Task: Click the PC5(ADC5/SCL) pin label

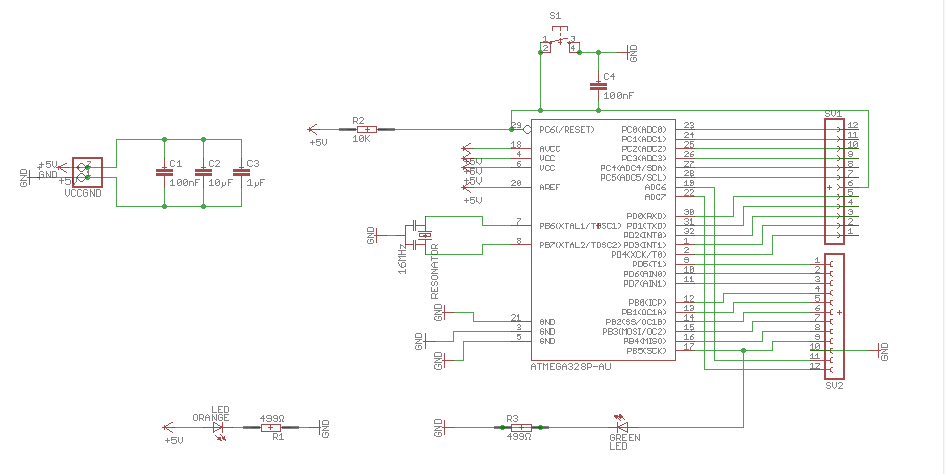Action: coord(633,178)
